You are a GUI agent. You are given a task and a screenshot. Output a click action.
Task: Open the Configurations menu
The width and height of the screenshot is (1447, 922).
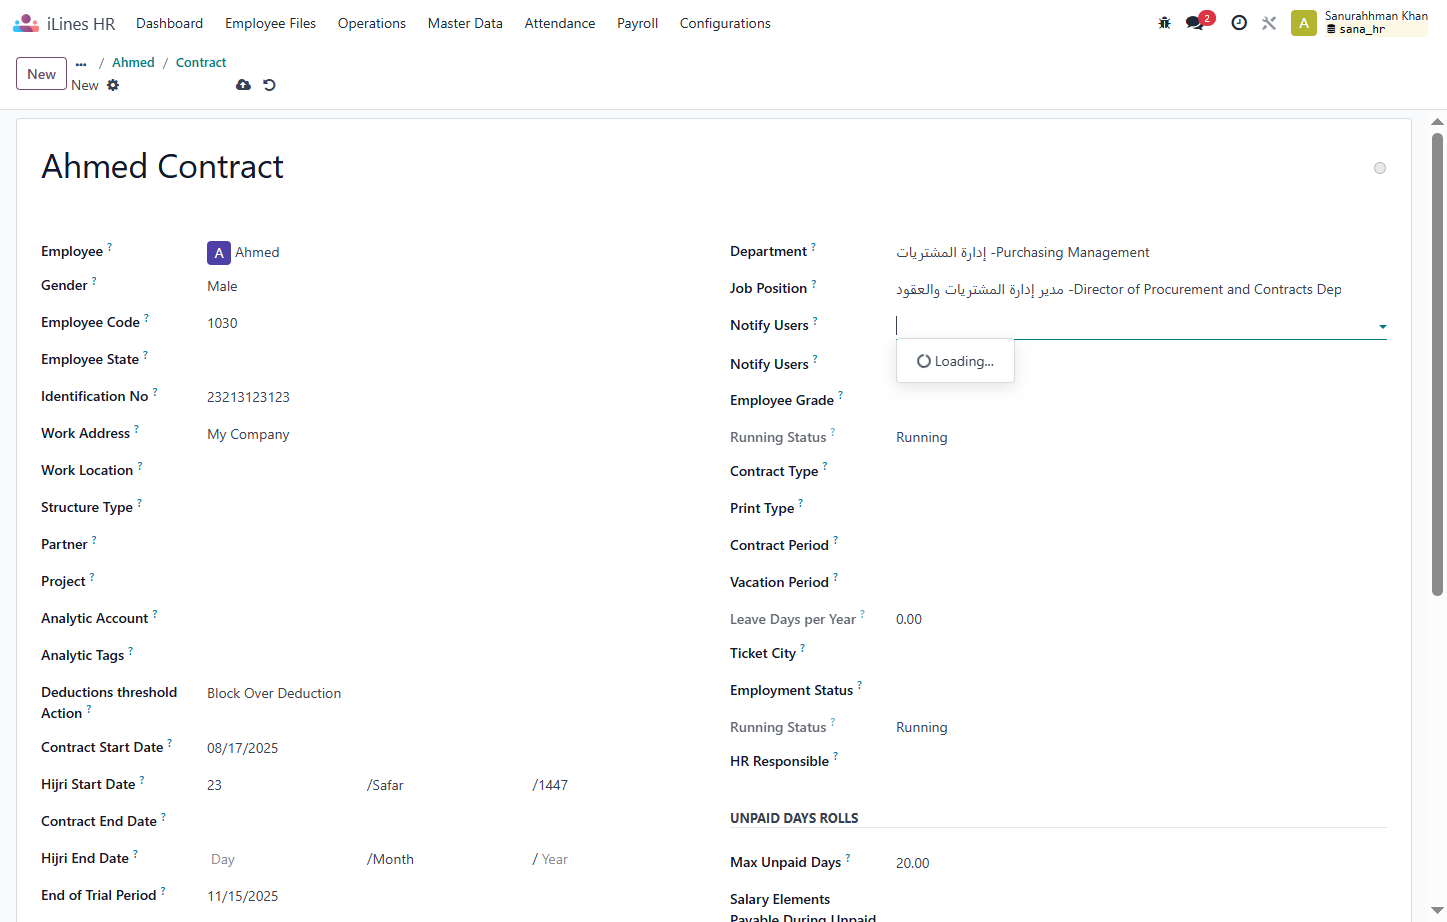coord(725,23)
